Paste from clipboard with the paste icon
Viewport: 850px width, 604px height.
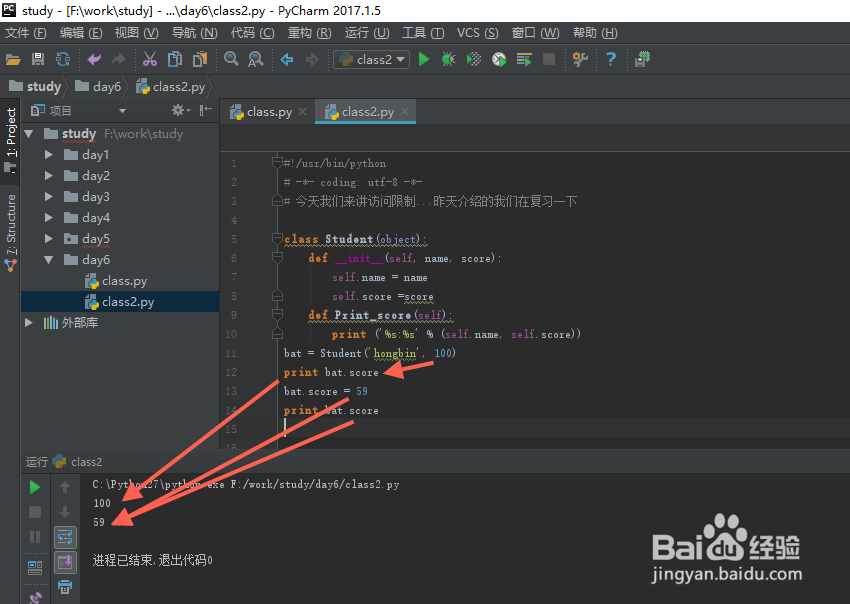(x=200, y=59)
